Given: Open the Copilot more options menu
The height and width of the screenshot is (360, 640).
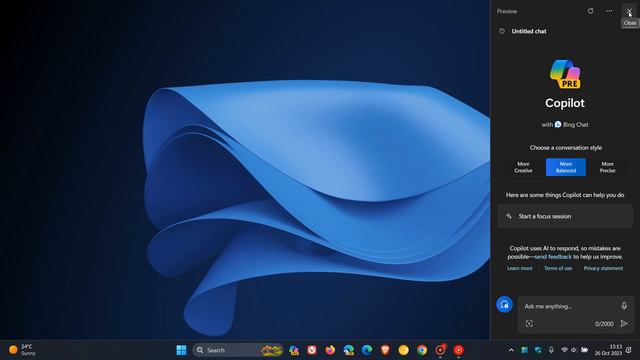Looking at the screenshot, I should point(609,11).
